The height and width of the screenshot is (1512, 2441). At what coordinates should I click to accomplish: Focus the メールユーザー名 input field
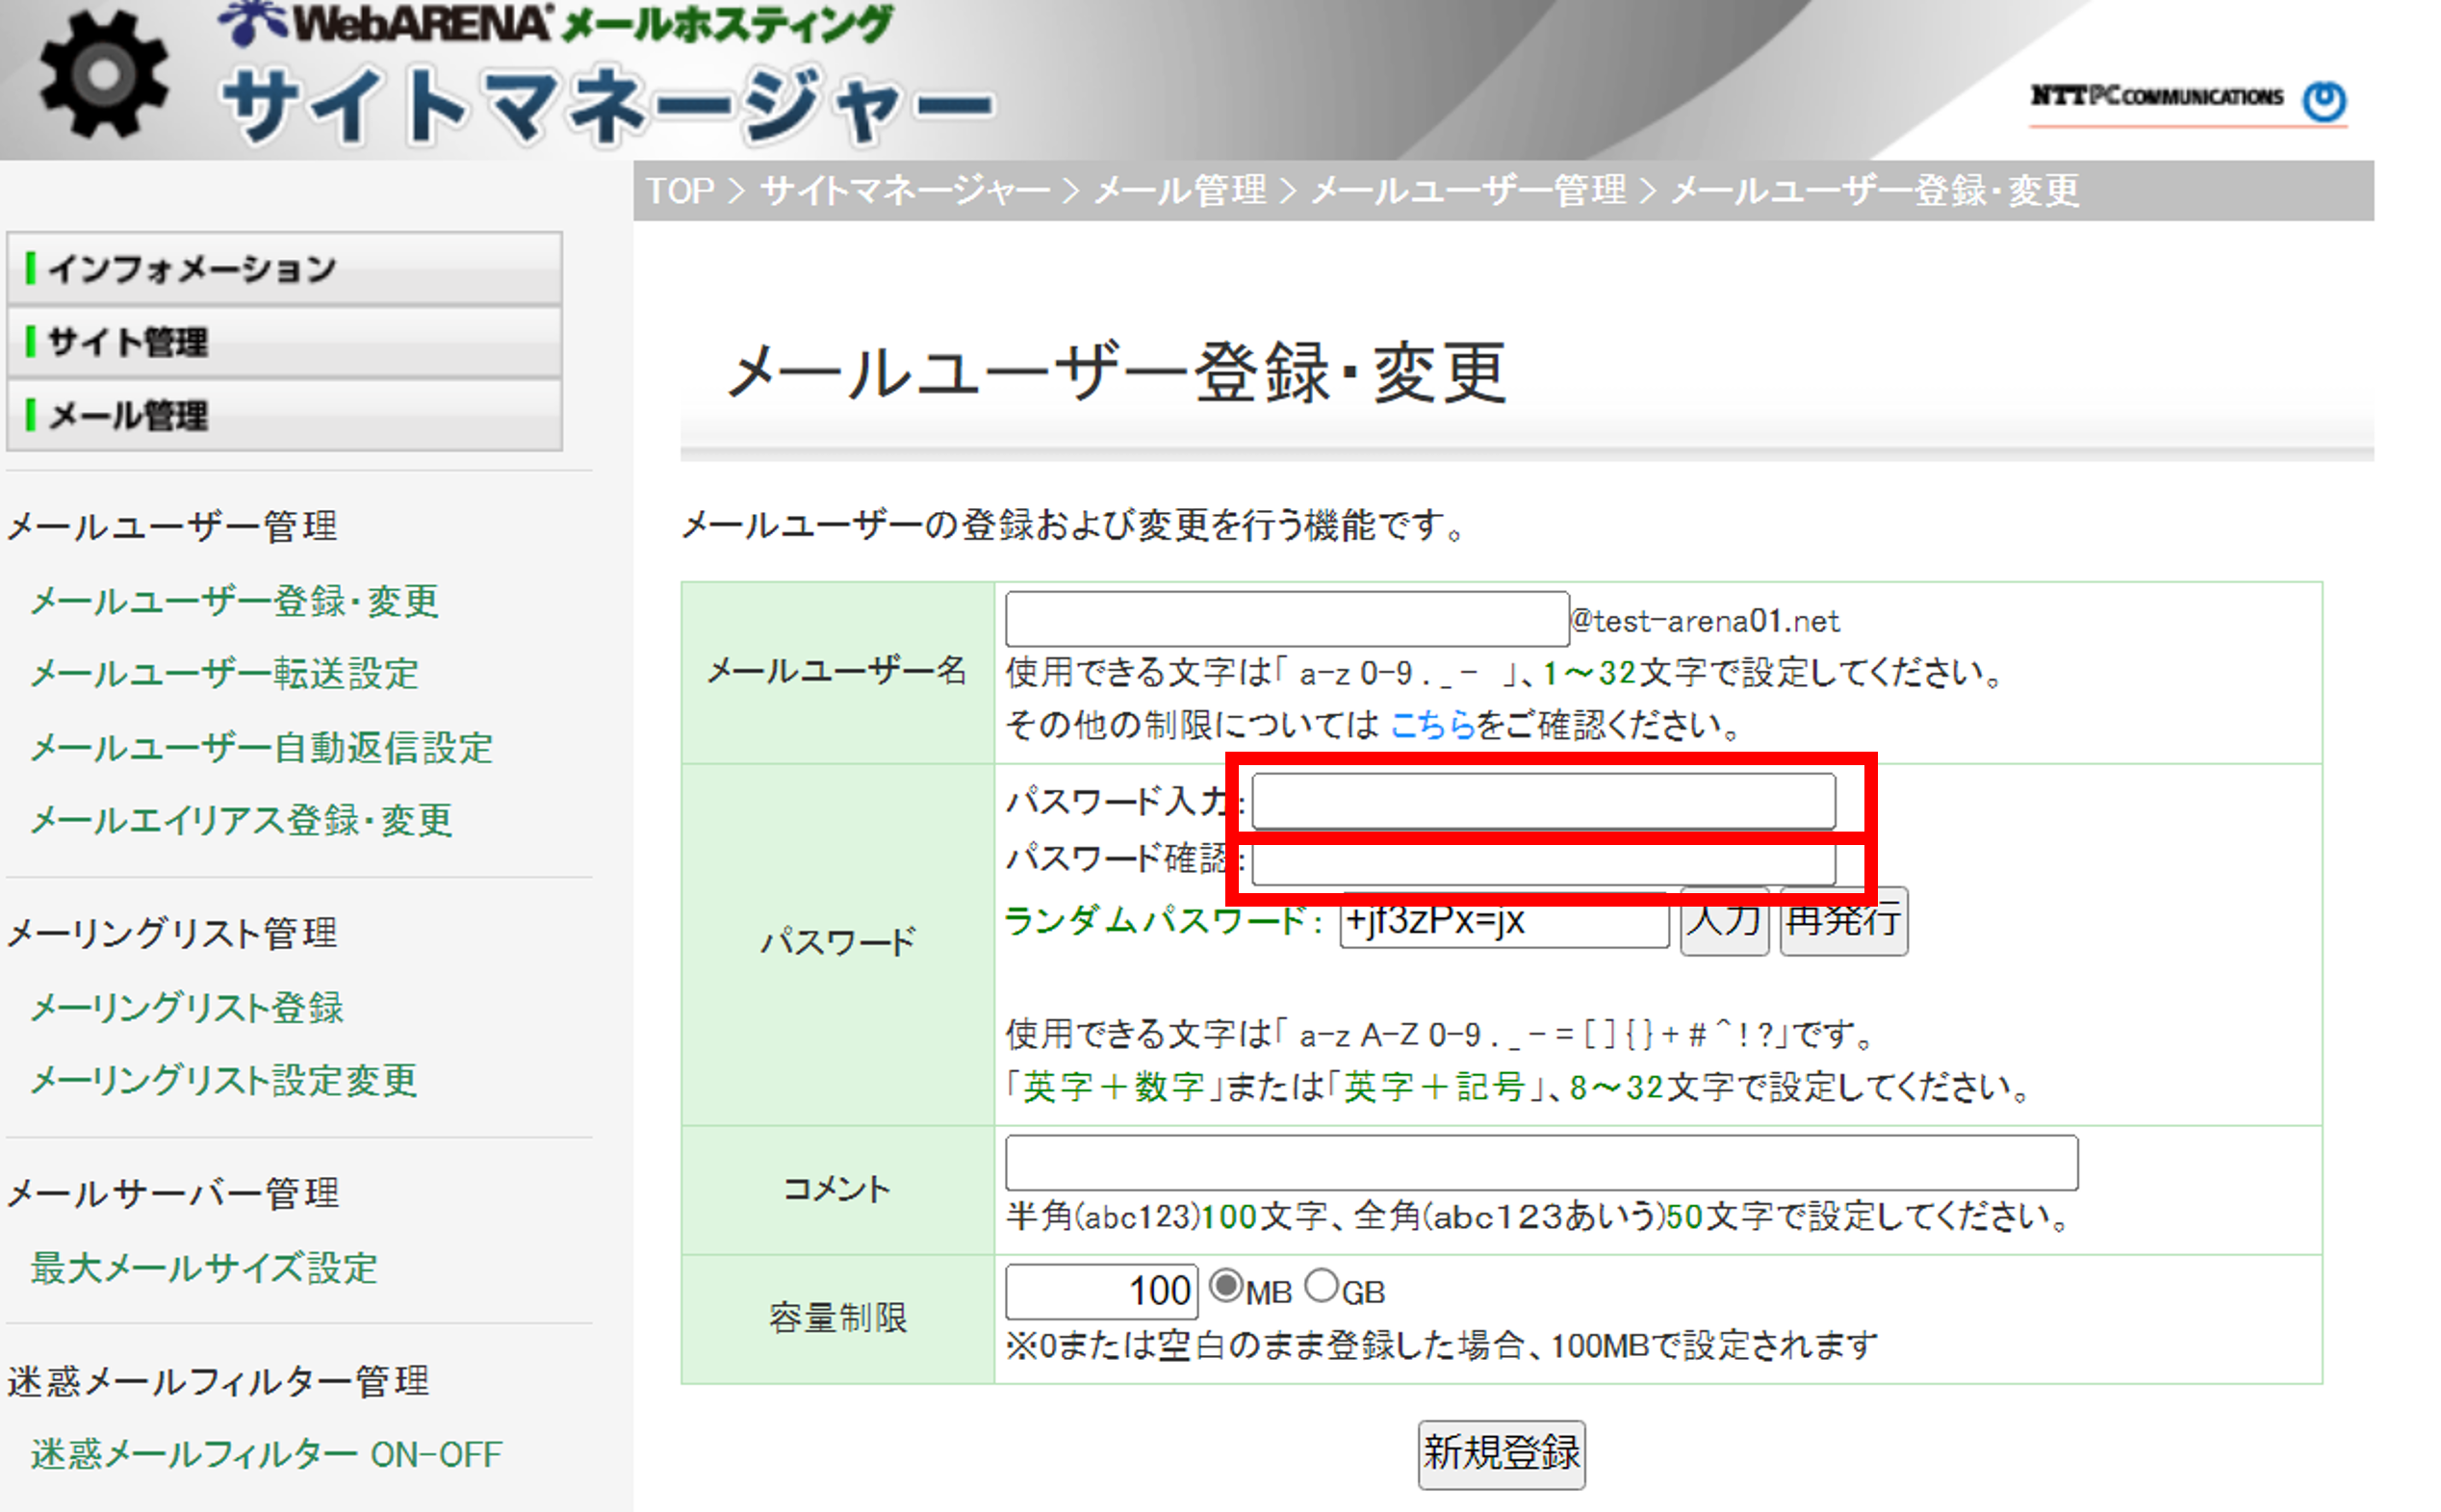[1286, 619]
